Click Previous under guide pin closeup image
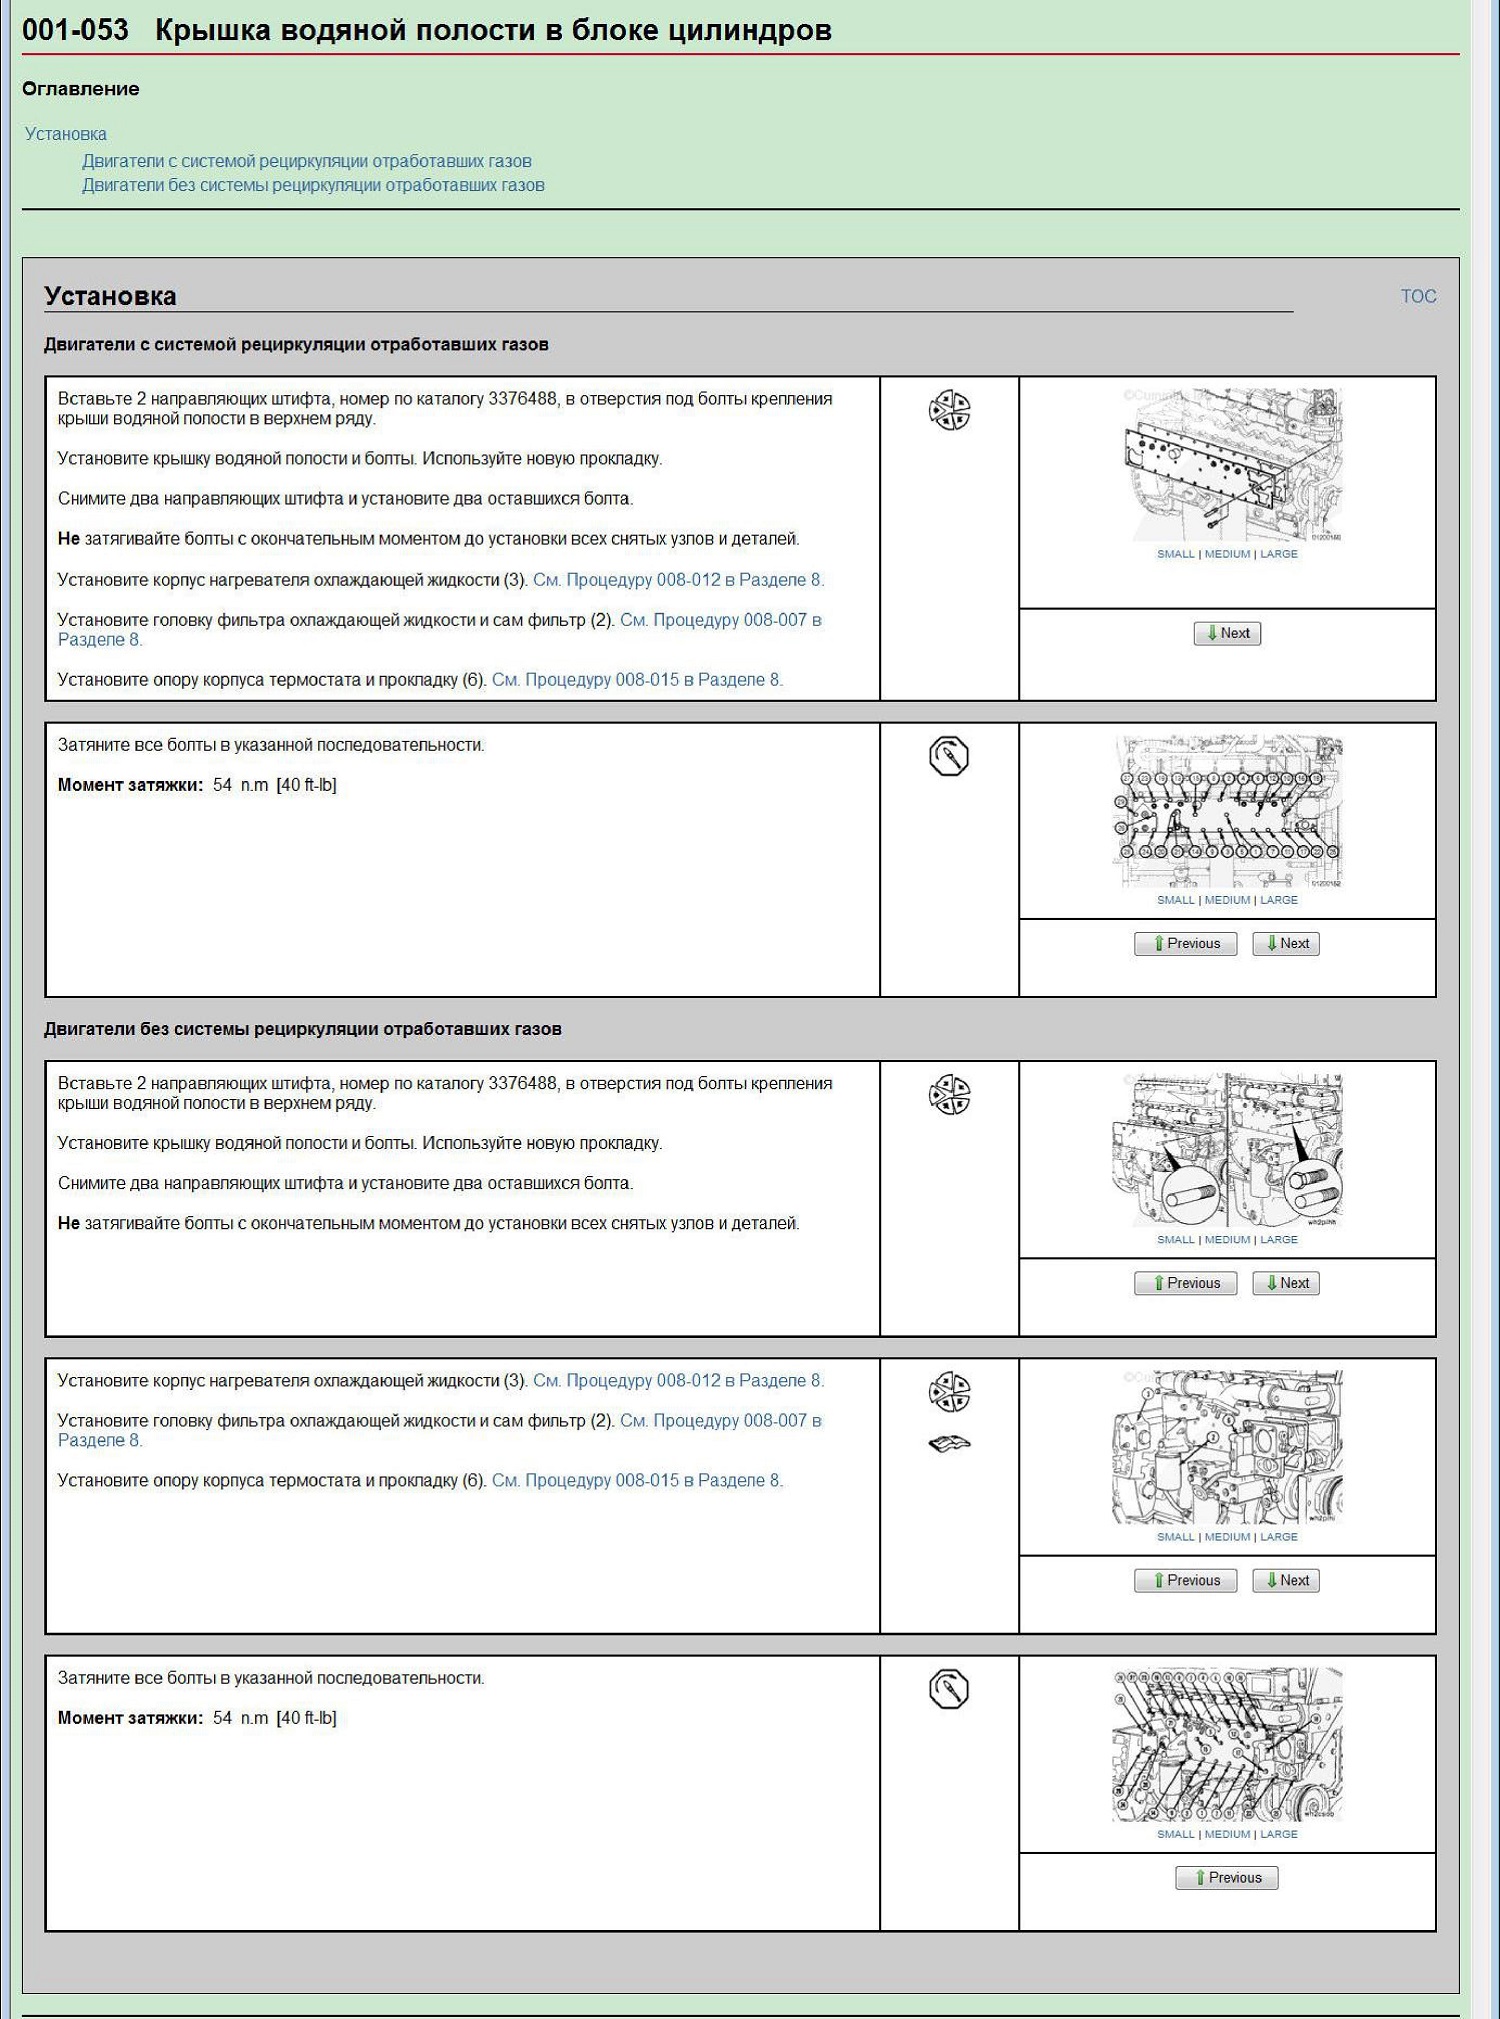The height and width of the screenshot is (2019, 1500). point(1185,1283)
